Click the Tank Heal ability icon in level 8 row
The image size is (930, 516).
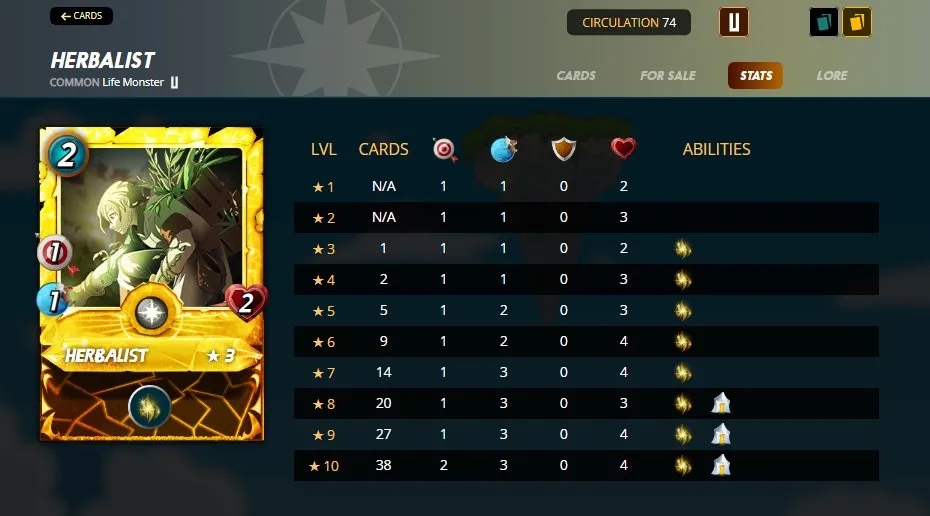pyautogui.click(x=721, y=403)
